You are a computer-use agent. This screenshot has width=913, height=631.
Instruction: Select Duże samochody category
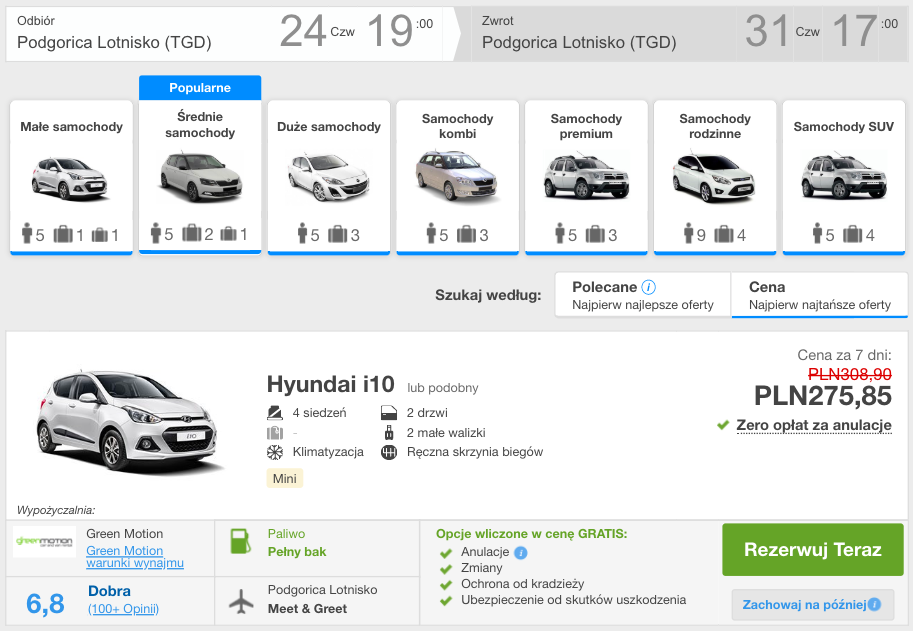[x=329, y=178]
